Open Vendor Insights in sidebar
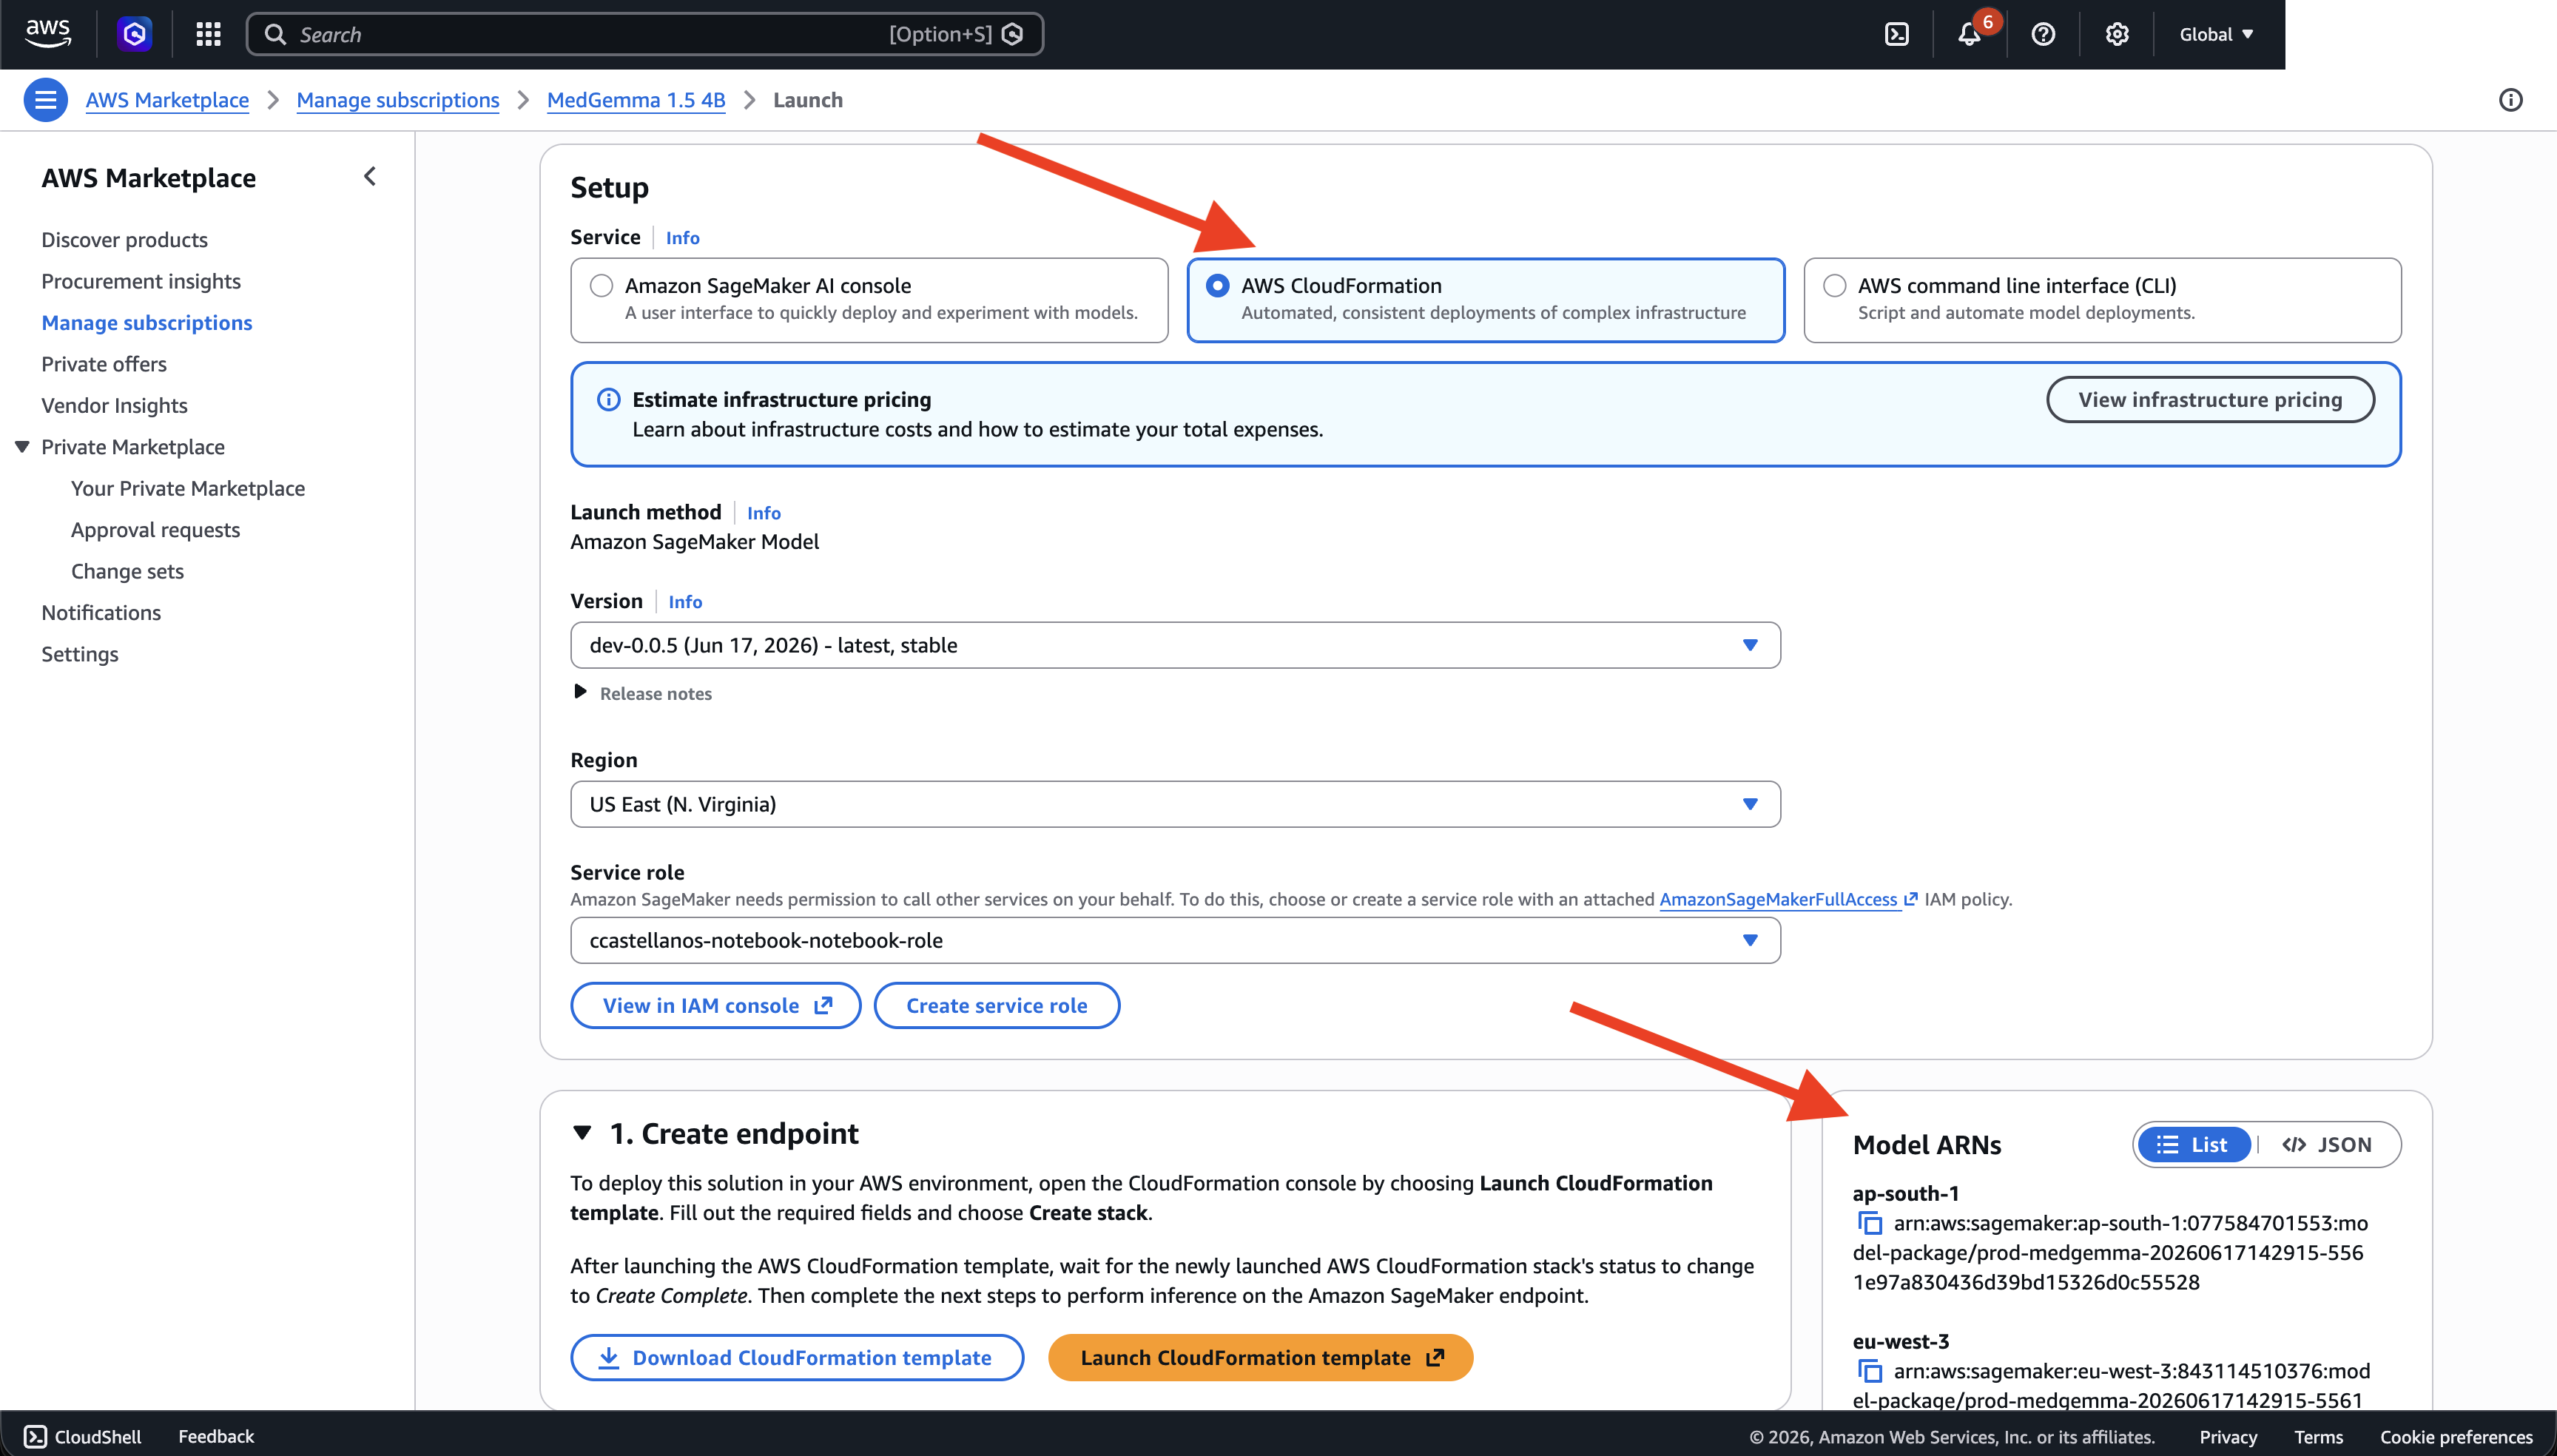 pos(114,406)
